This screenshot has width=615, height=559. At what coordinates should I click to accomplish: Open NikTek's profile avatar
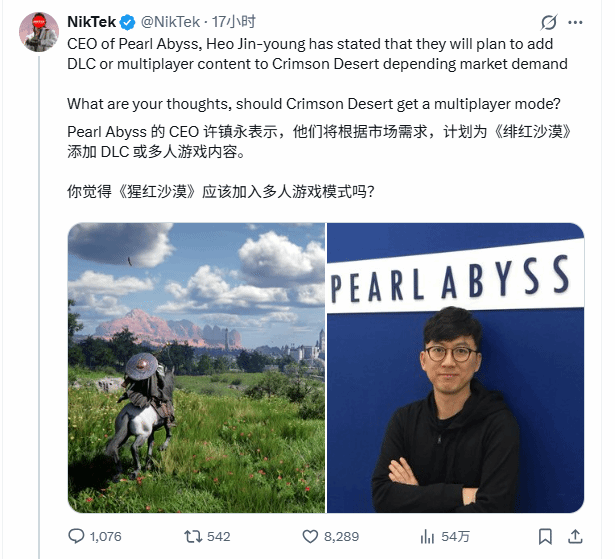[39, 32]
